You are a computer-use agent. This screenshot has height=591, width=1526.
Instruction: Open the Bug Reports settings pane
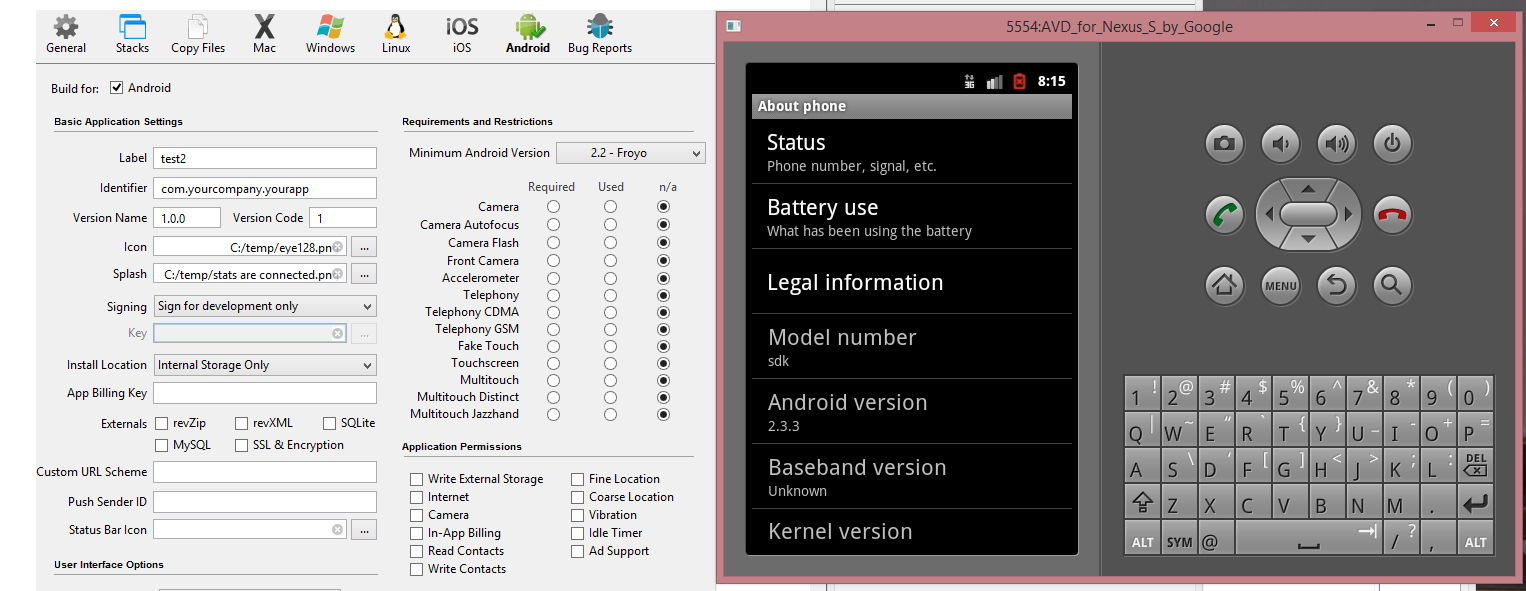click(599, 33)
